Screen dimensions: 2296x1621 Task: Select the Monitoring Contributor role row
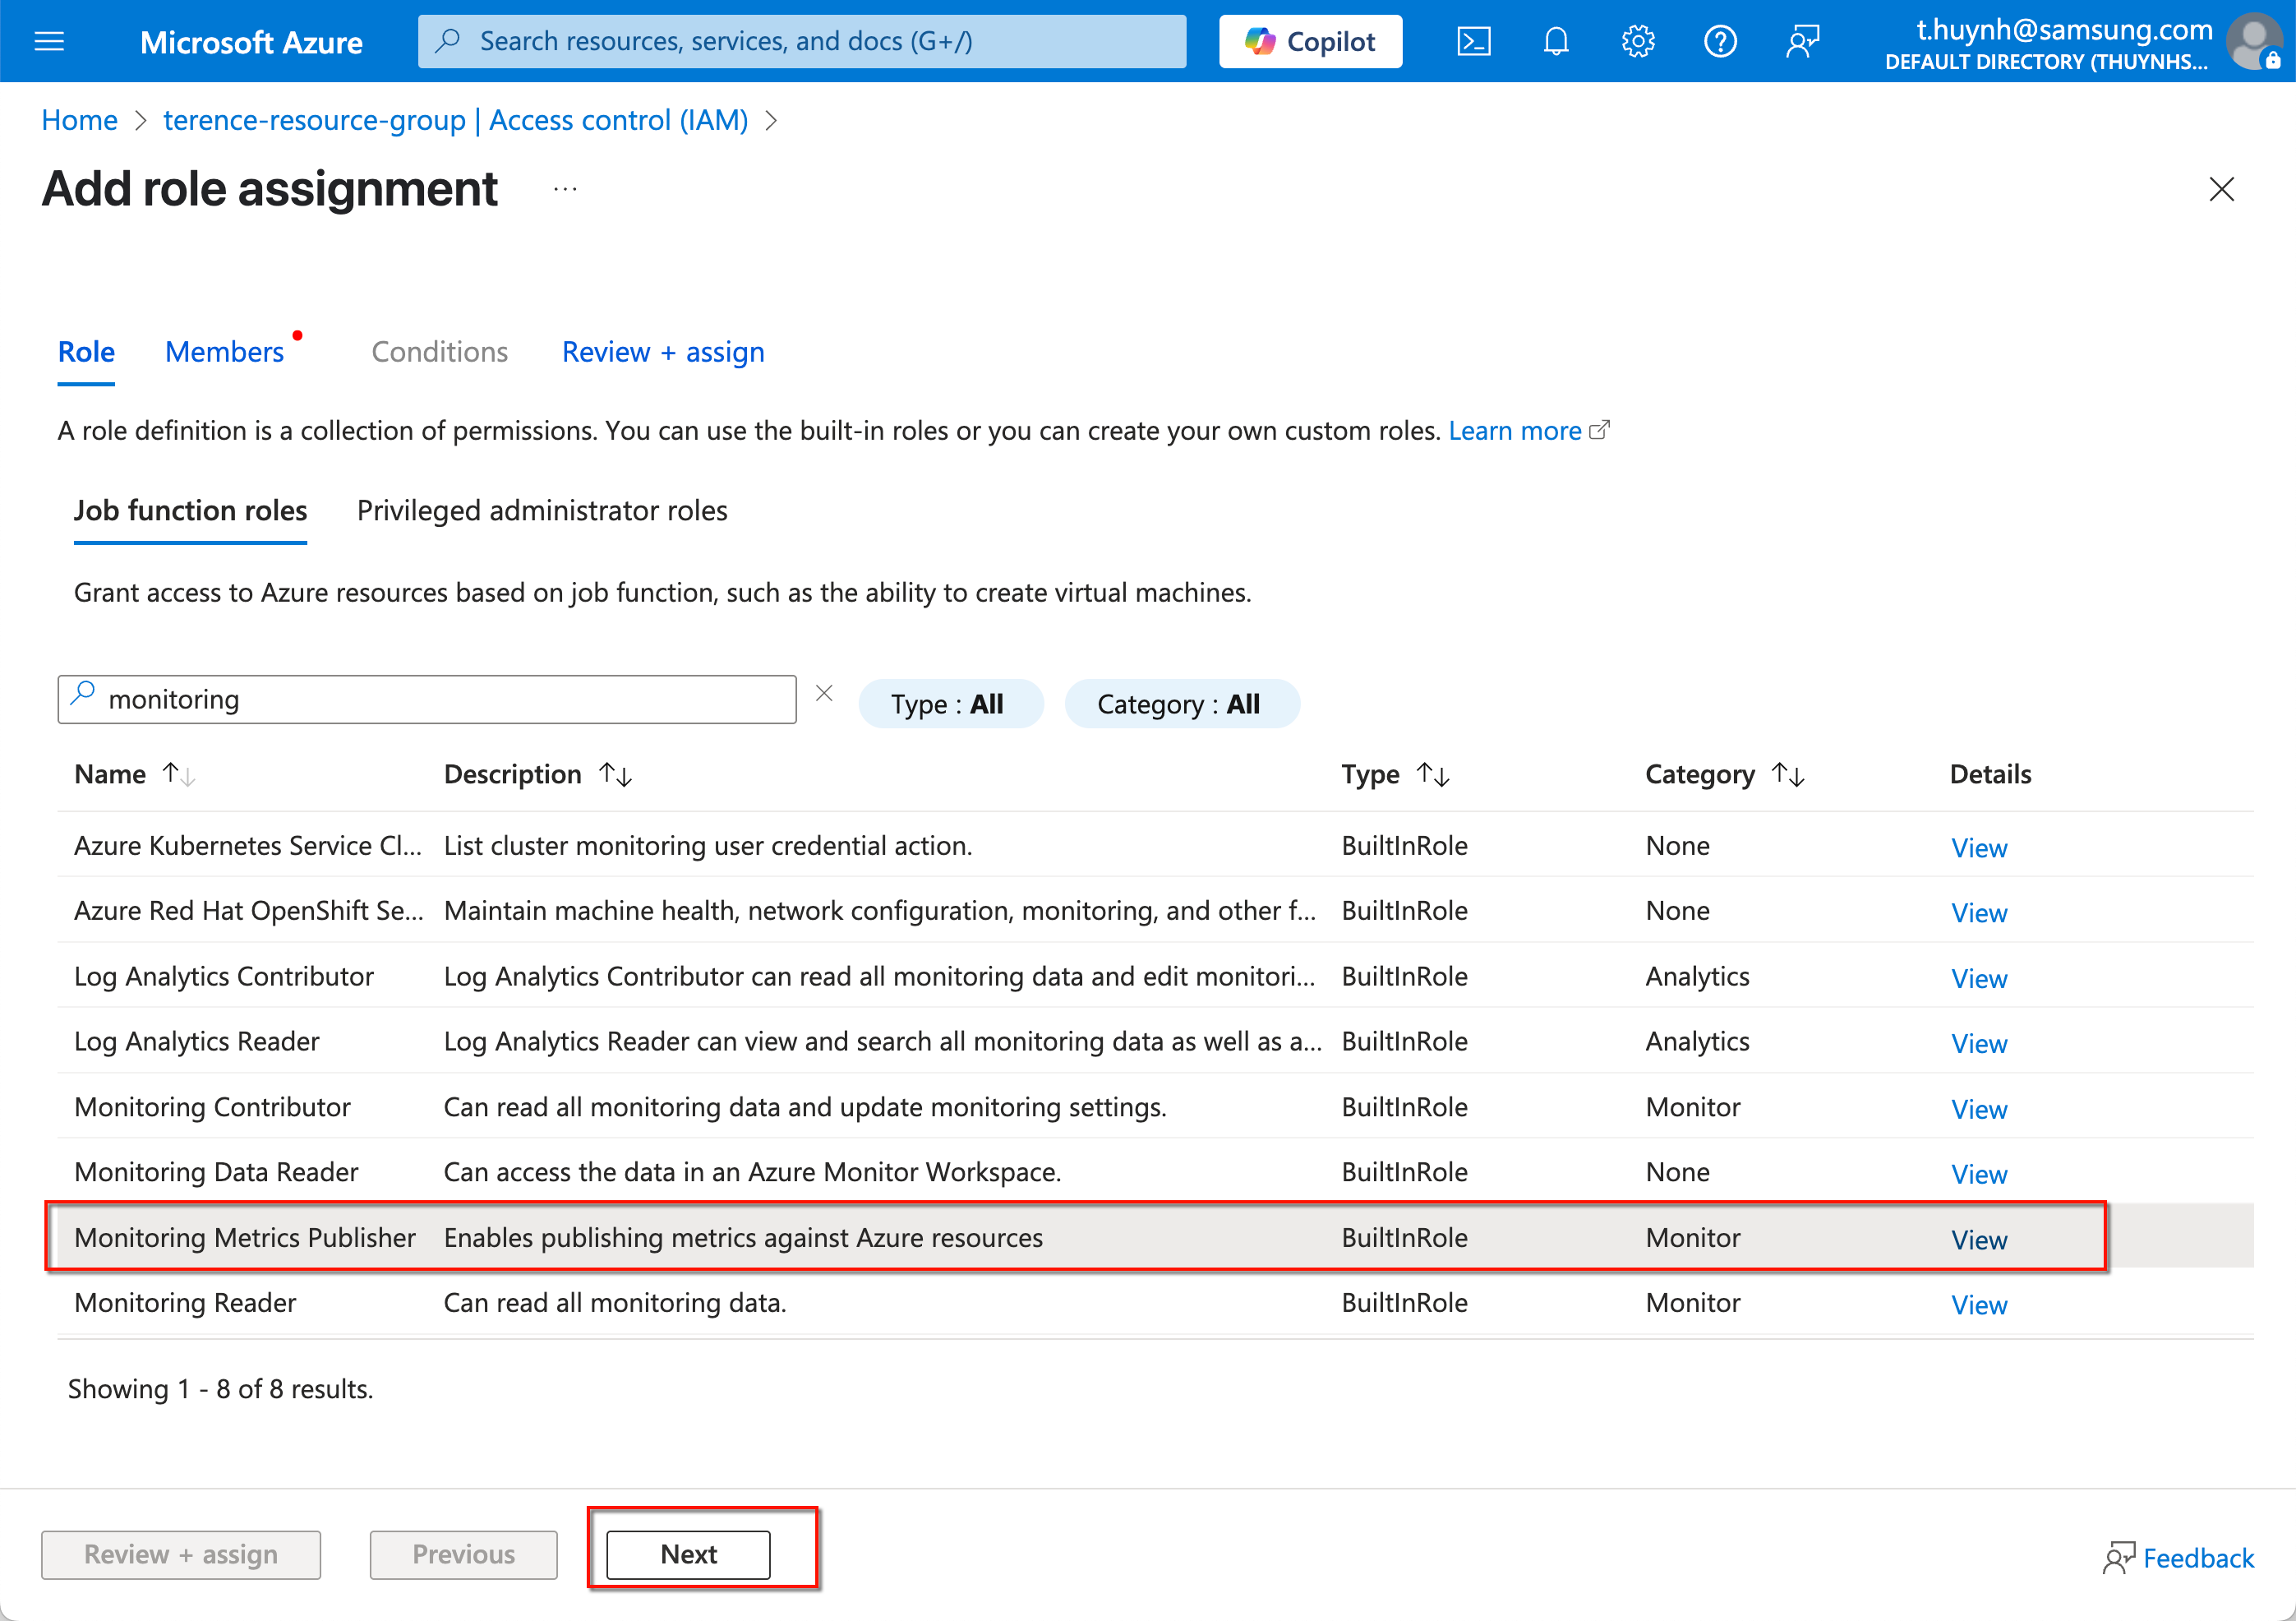point(212,1107)
